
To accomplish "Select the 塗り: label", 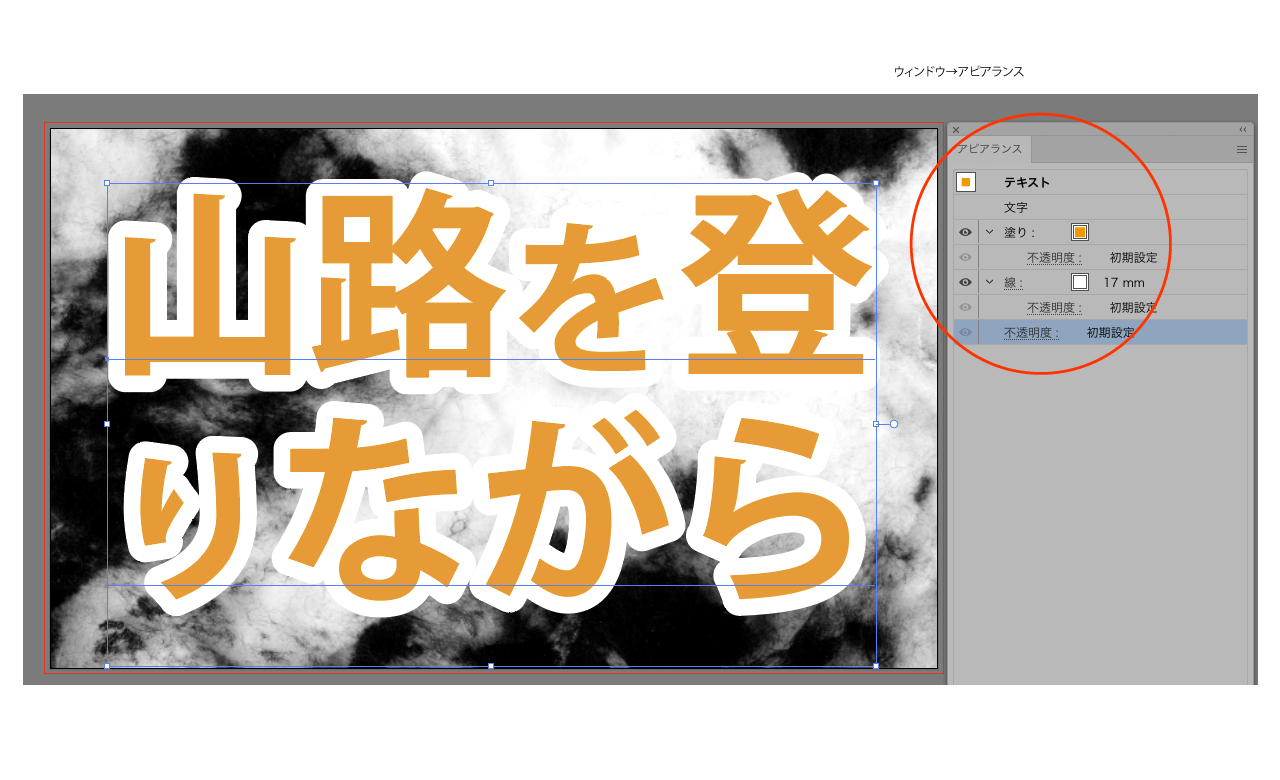I will tap(1020, 232).
